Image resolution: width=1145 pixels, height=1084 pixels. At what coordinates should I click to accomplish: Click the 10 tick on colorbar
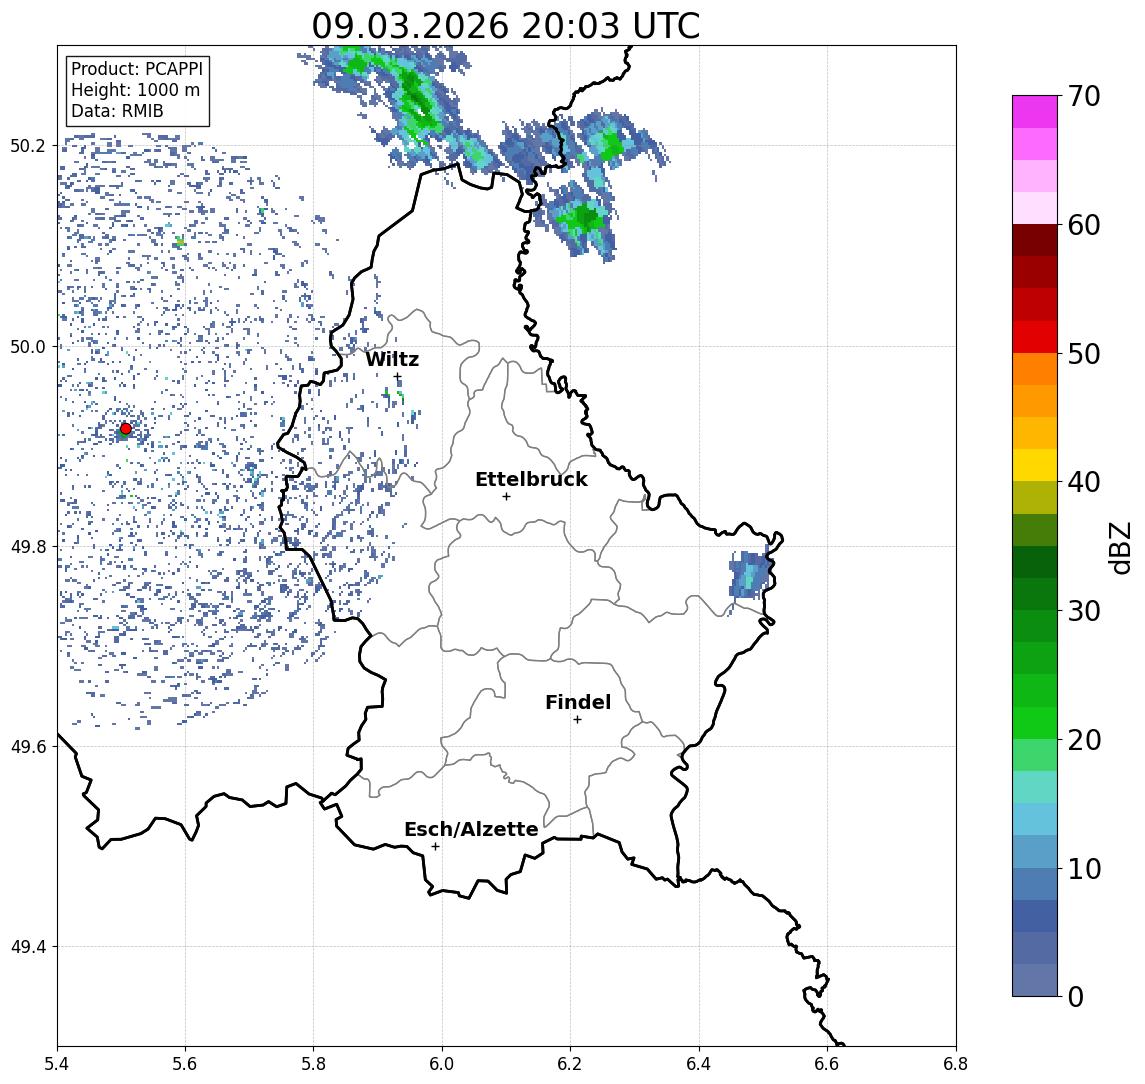(1084, 868)
